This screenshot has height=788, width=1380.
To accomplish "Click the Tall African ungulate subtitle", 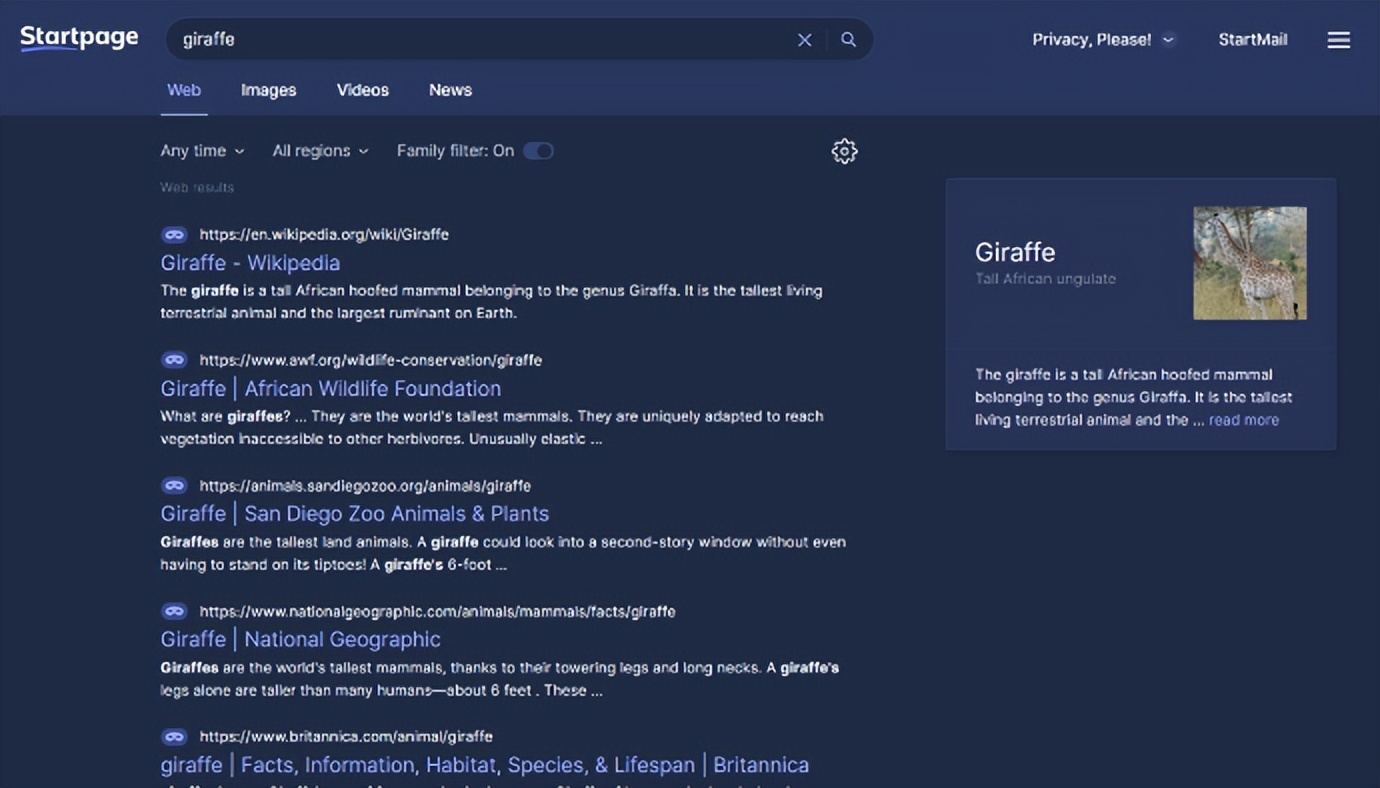I will [1045, 279].
